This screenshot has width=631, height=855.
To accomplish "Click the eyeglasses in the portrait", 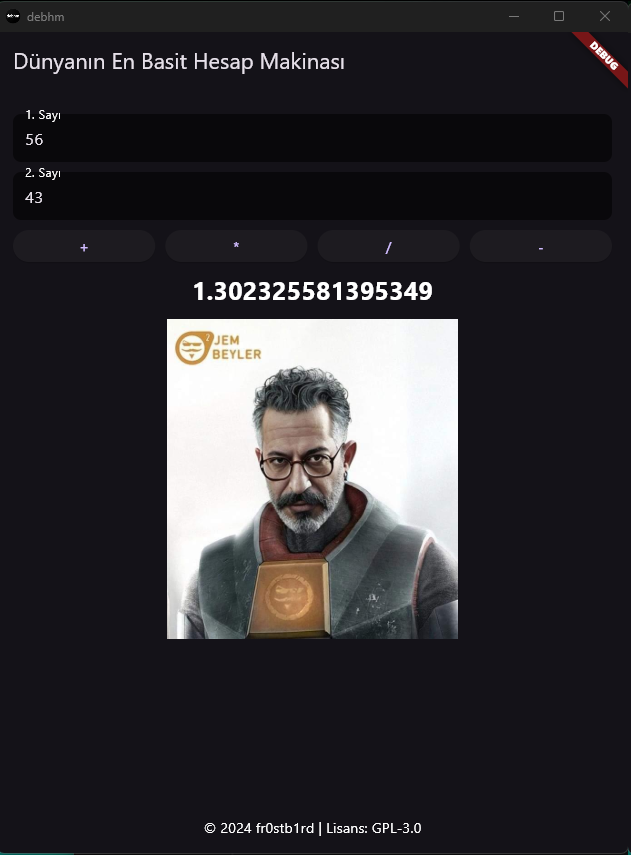I will pos(301,465).
